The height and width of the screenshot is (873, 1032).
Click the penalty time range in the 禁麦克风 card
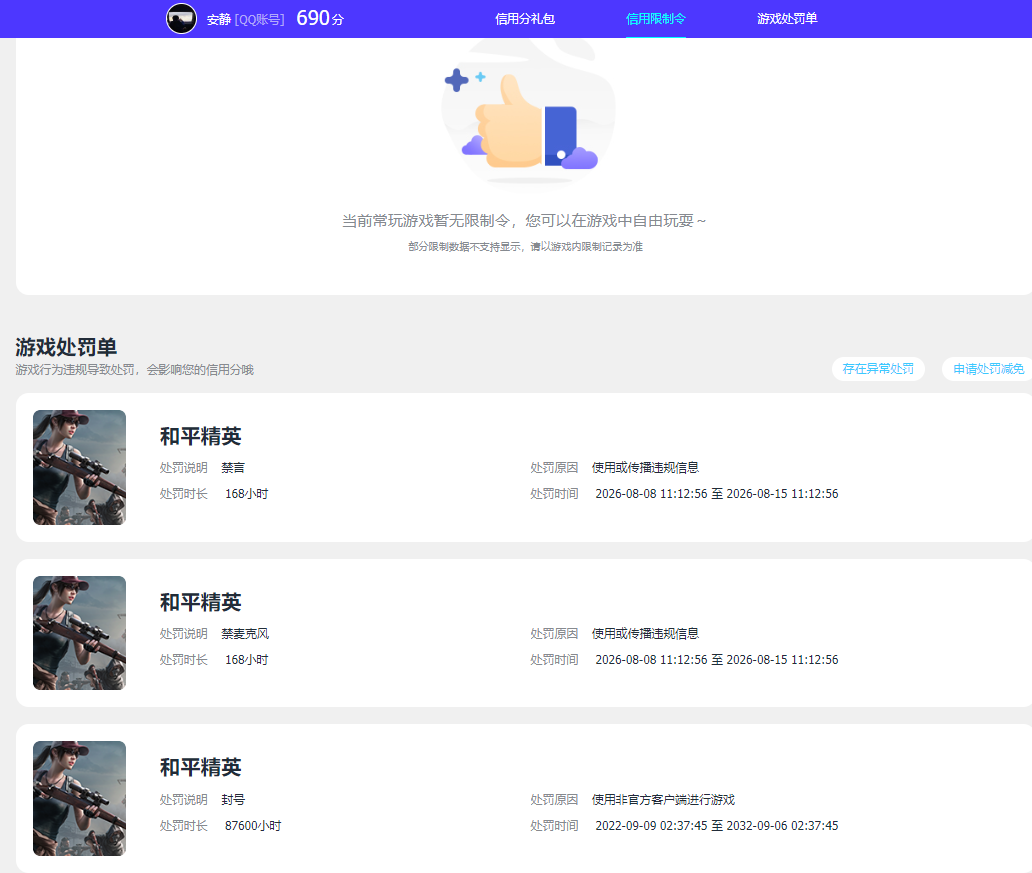(x=717, y=660)
